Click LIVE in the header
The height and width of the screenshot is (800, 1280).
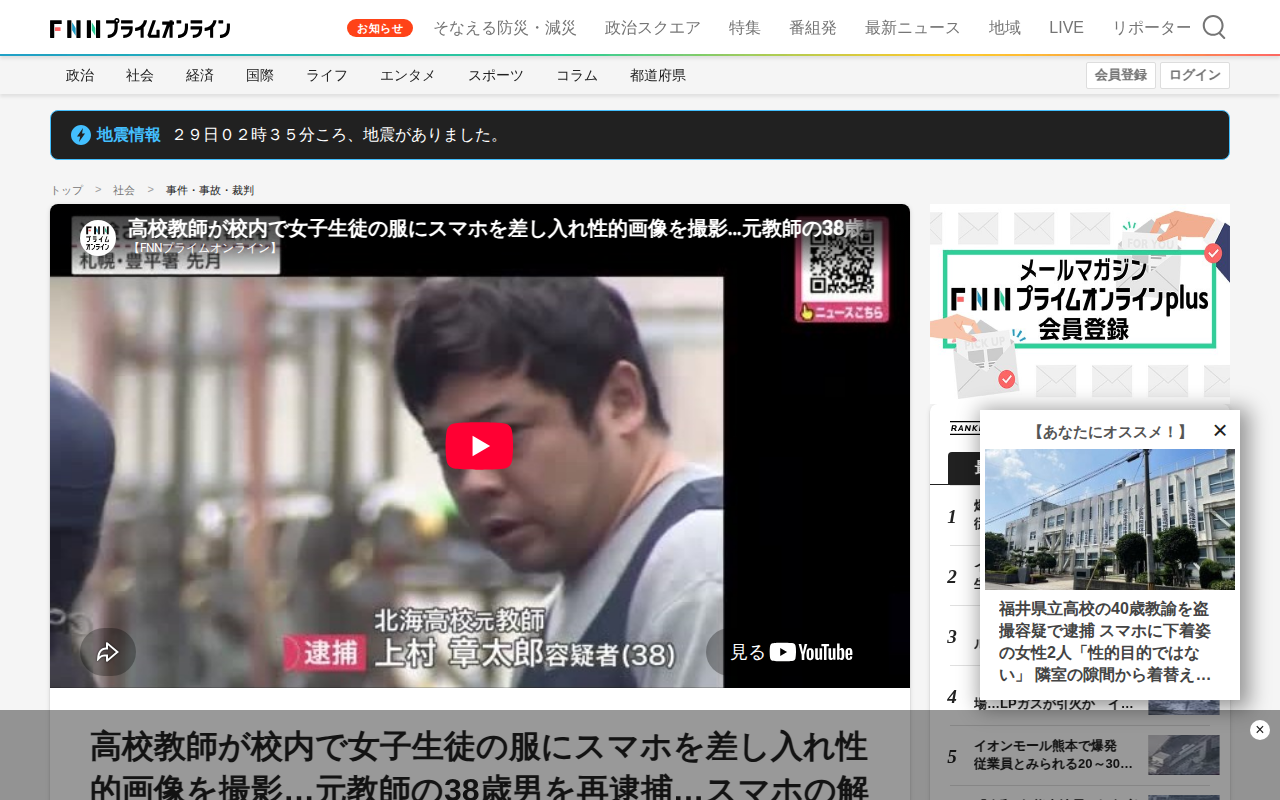click(x=1066, y=28)
